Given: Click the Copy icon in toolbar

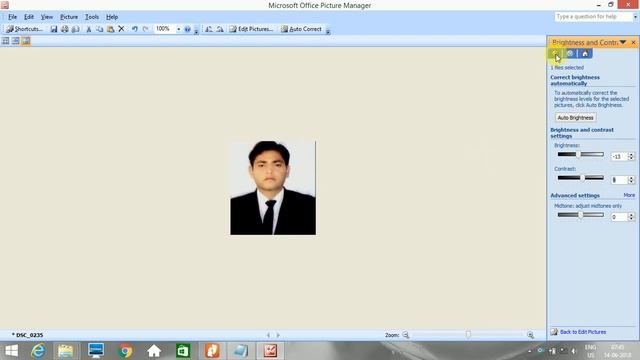Looking at the screenshot, I should click(100, 29).
